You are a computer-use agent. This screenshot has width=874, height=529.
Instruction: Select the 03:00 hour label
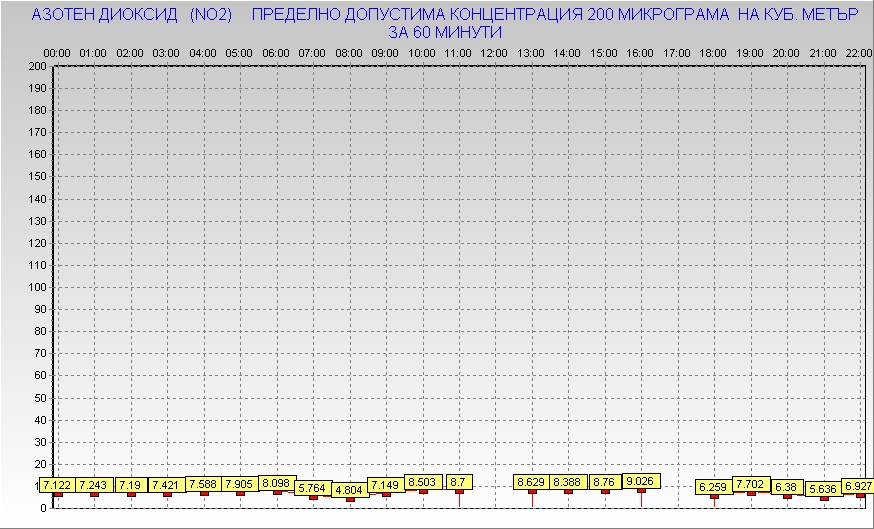pyautogui.click(x=166, y=54)
